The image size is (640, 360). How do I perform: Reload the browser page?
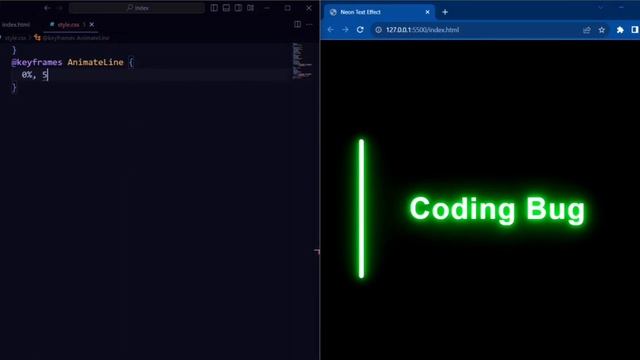360,30
